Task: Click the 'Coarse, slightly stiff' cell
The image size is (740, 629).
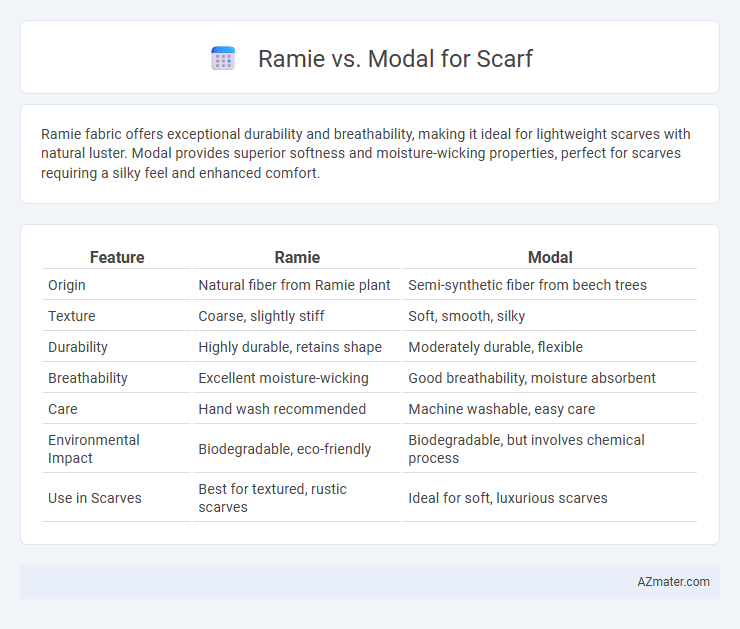Action: point(261,316)
